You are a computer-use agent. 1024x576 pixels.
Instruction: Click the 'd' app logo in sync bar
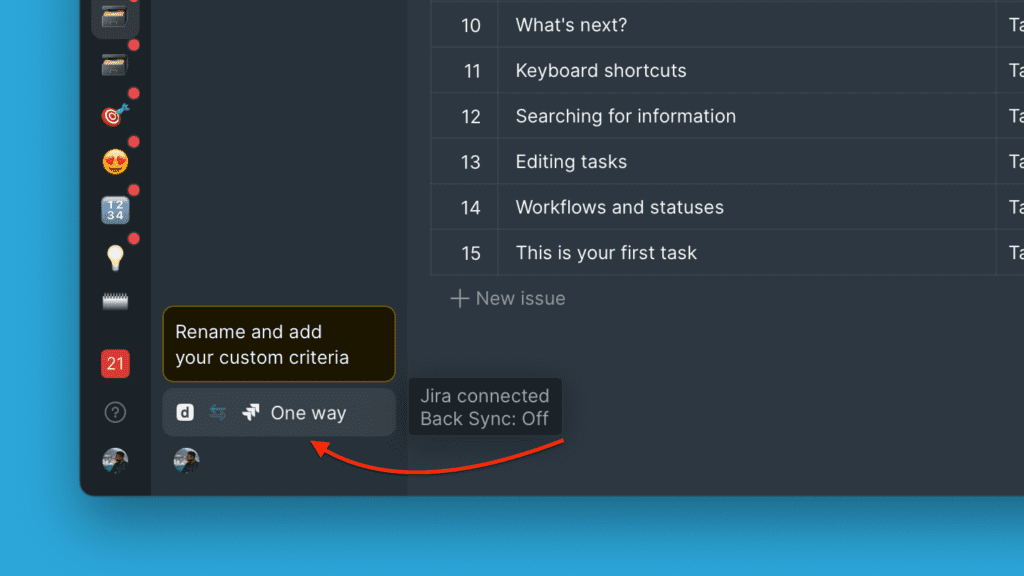[x=185, y=413]
